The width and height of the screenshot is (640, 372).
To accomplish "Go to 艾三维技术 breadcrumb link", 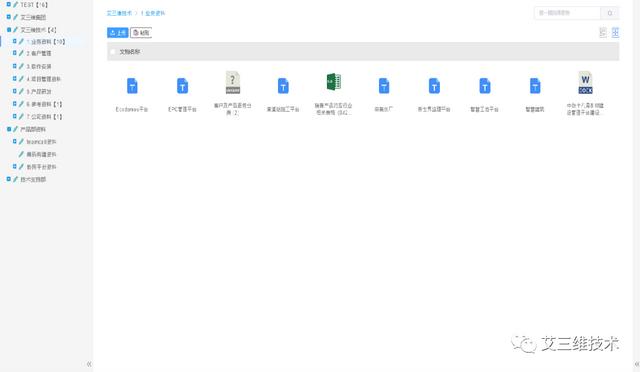I will pos(119,13).
